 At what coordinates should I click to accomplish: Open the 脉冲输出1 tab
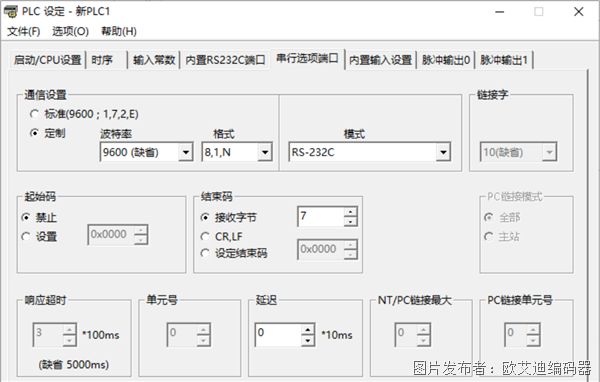tap(504, 60)
